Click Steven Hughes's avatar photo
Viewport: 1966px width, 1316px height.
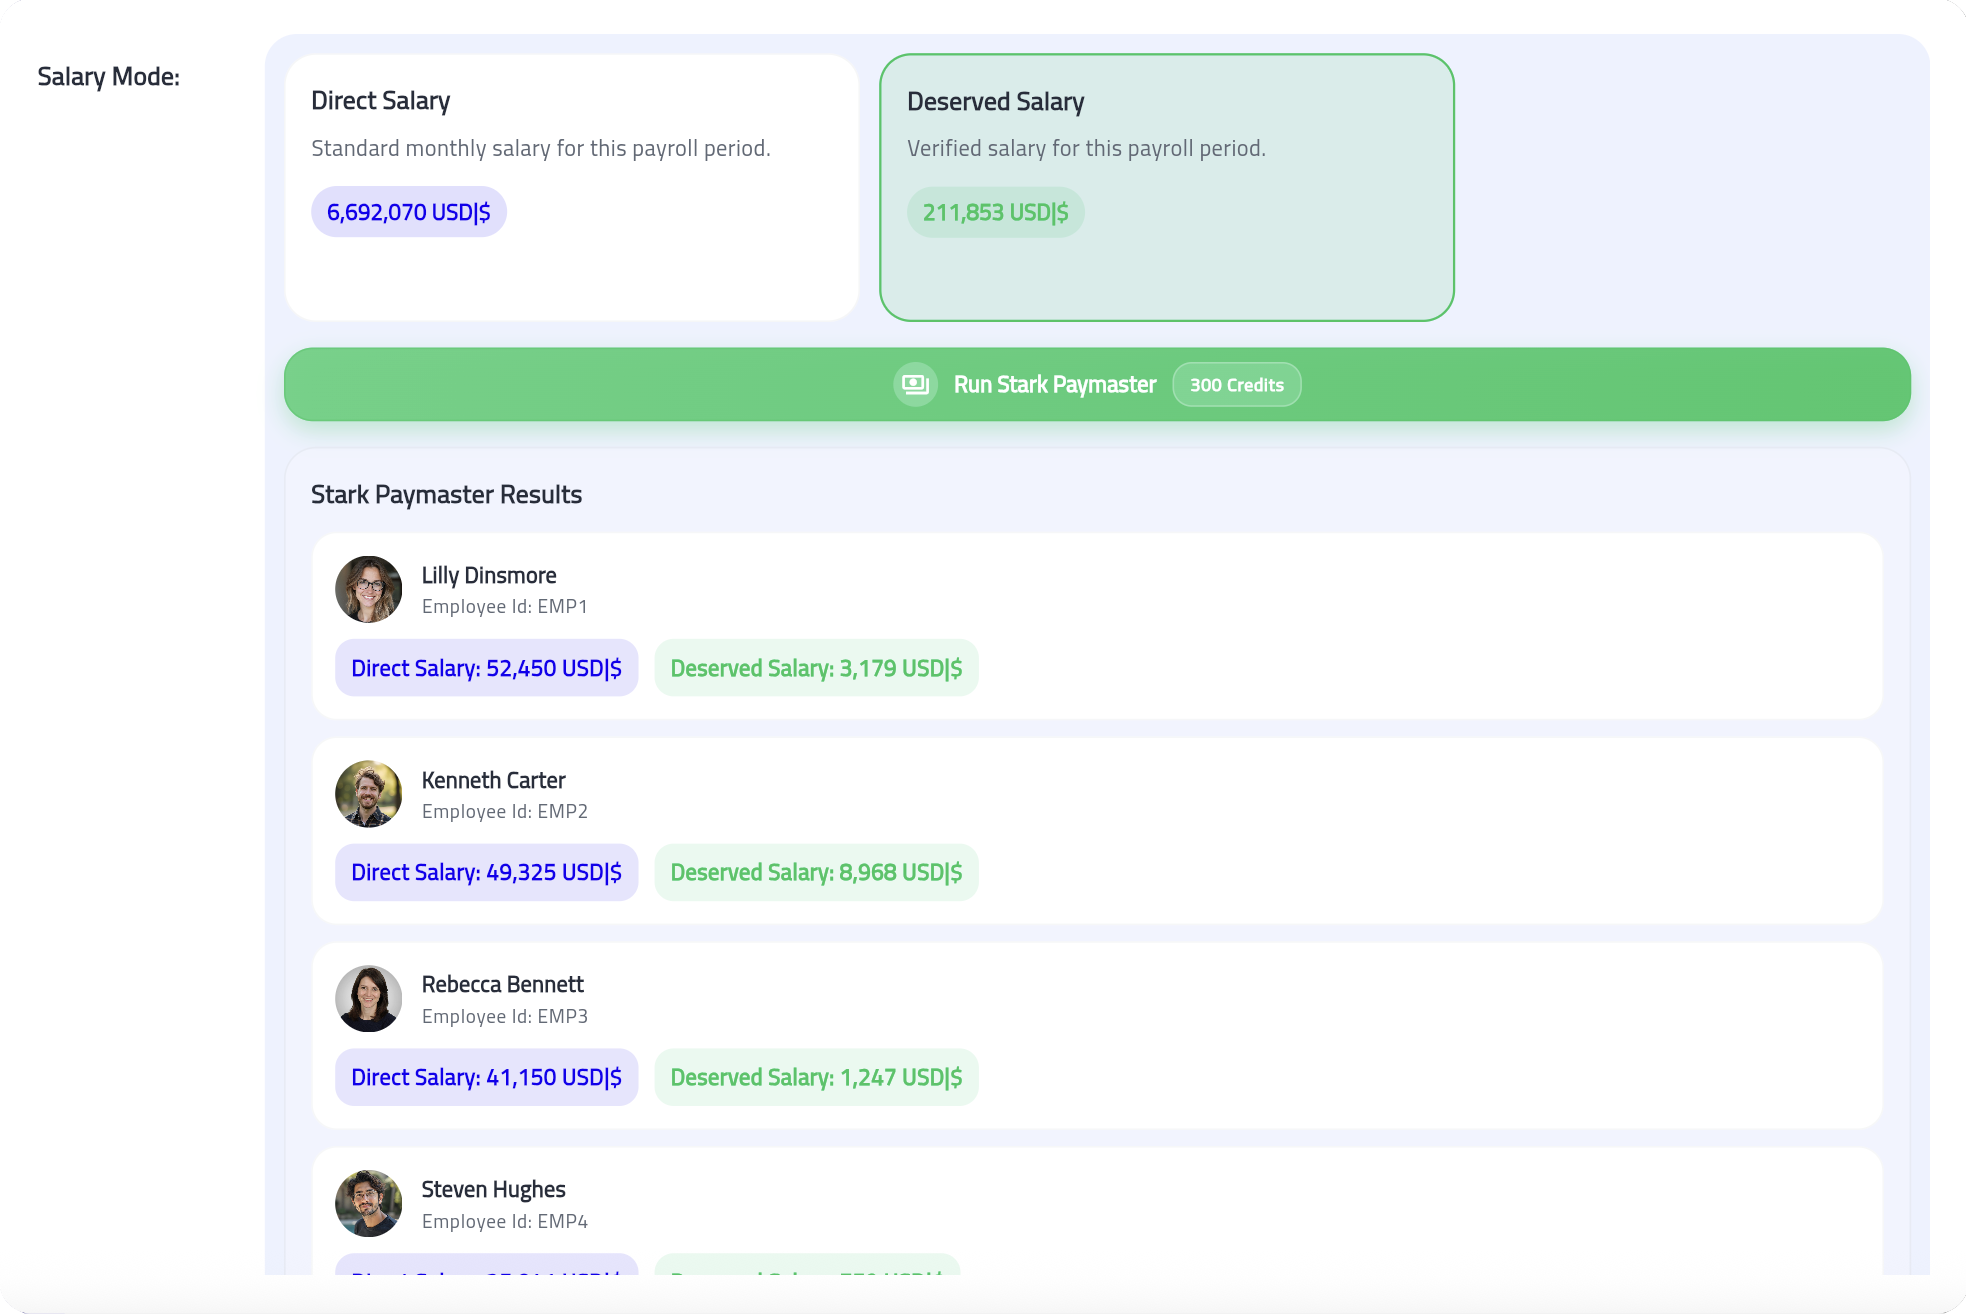click(368, 1203)
